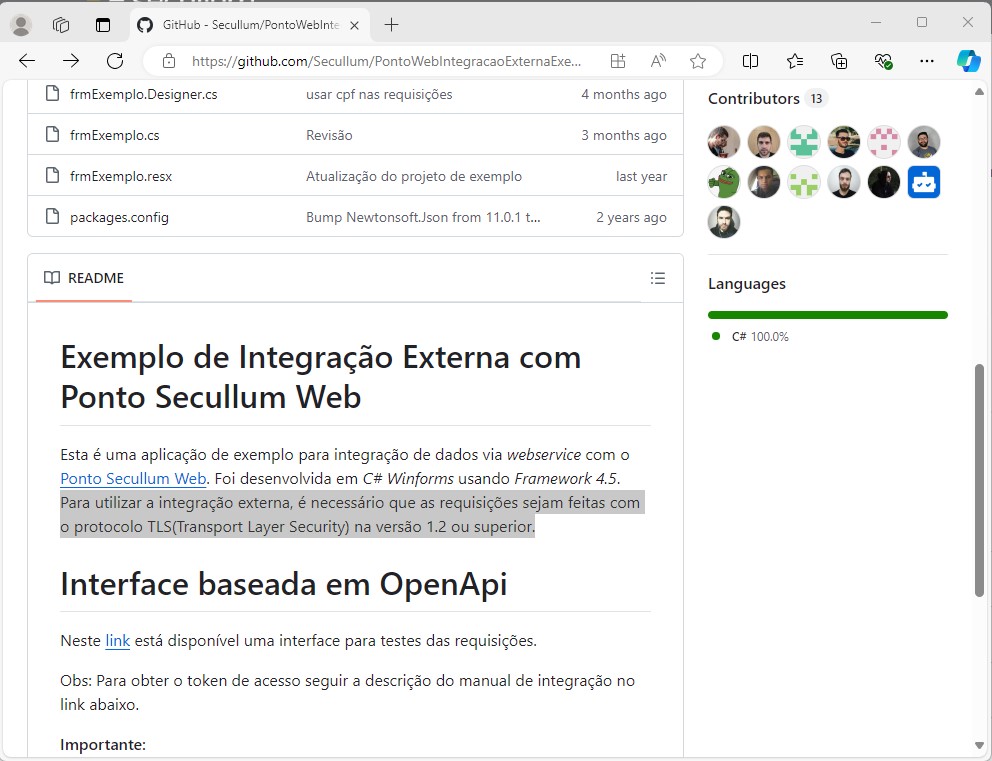Open the browser profile avatar icon
This screenshot has height=761, width=992.
(21, 25)
